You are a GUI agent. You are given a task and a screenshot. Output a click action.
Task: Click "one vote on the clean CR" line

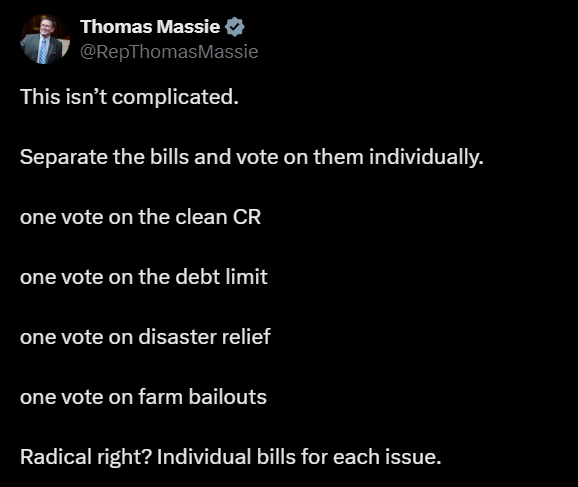140,217
